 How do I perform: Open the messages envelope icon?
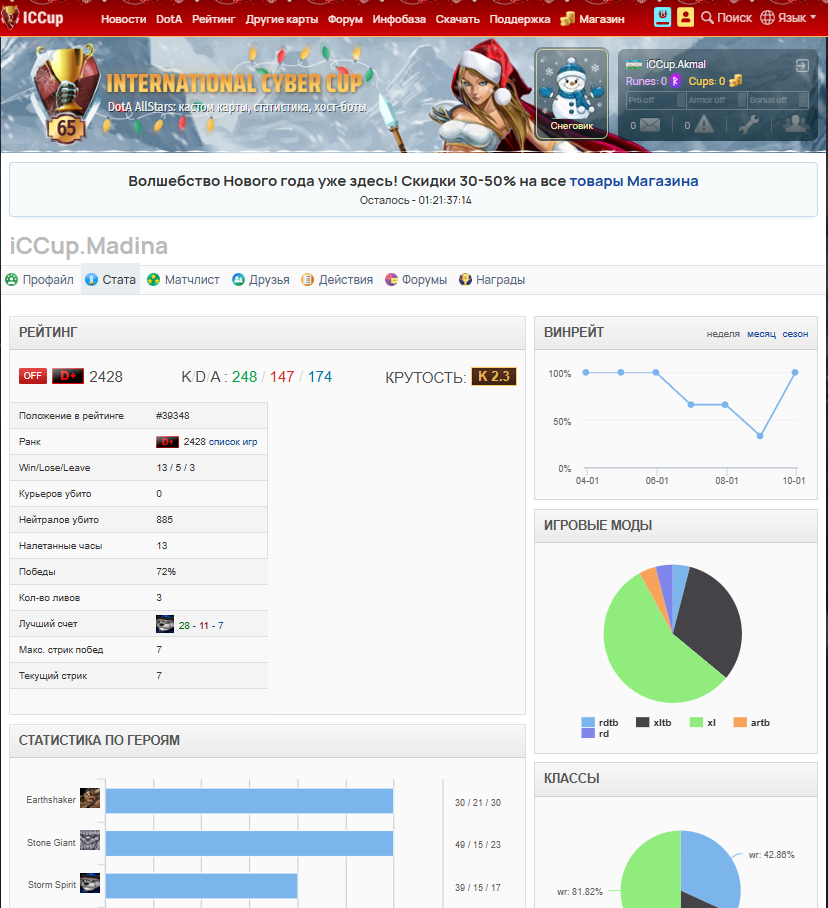(x=650, y=125)
